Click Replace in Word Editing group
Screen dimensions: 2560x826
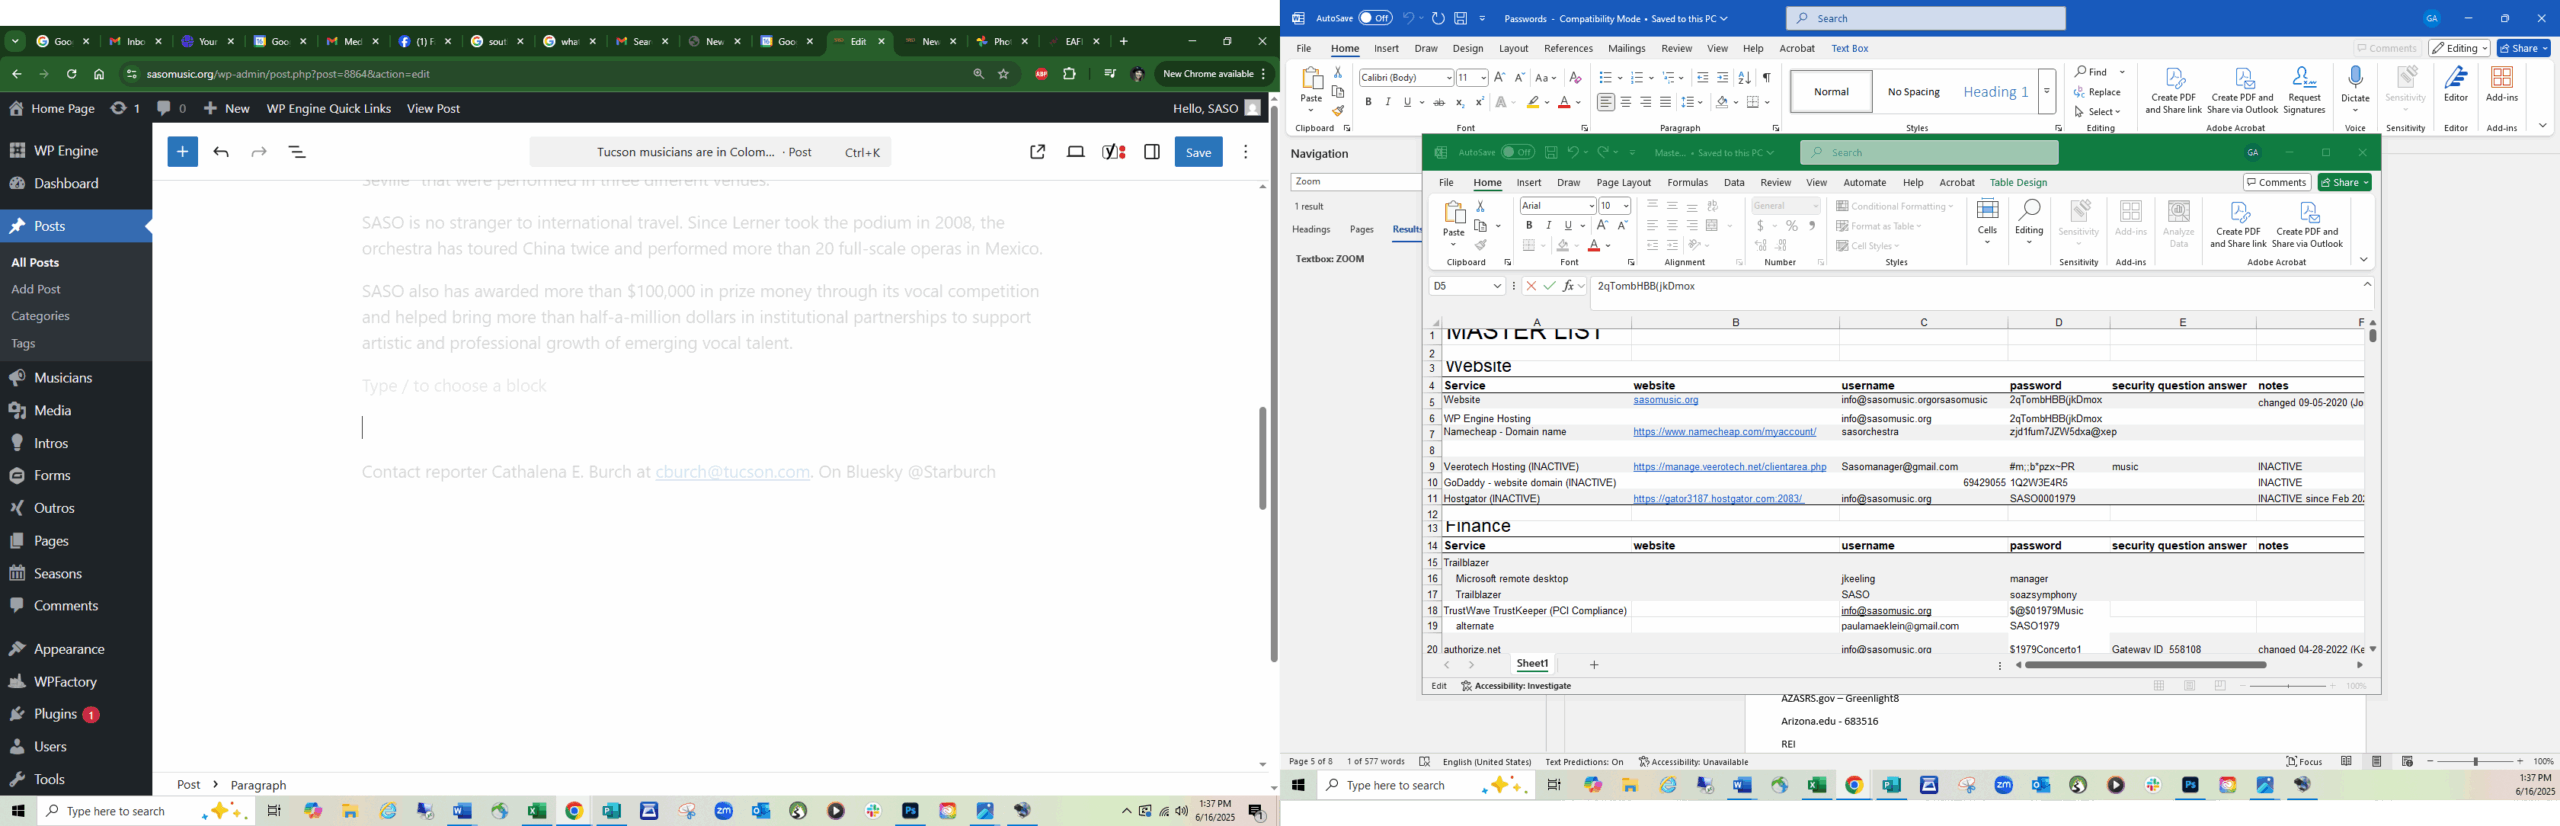pyautogui.click(x=2098, y=92)
